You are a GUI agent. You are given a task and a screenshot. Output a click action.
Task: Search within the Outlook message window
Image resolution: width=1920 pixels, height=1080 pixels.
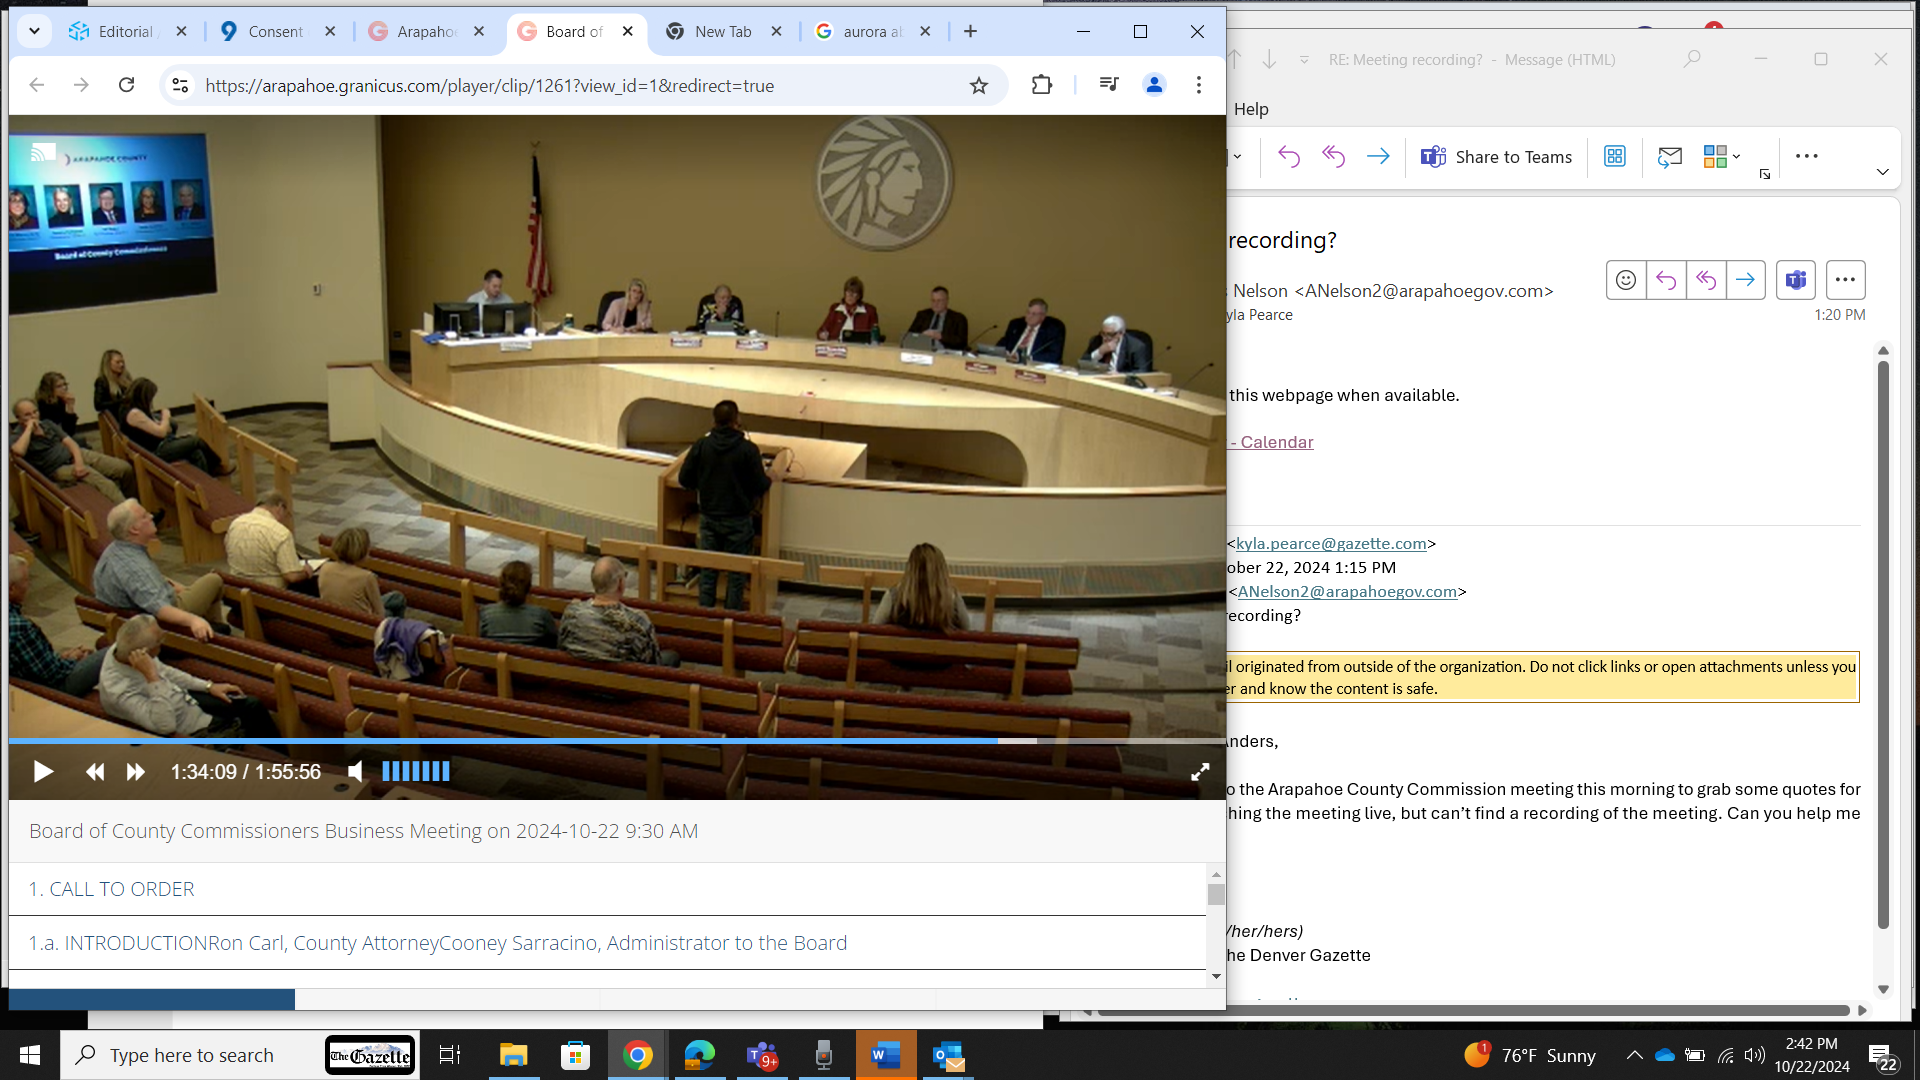[x=1692, y=59]
